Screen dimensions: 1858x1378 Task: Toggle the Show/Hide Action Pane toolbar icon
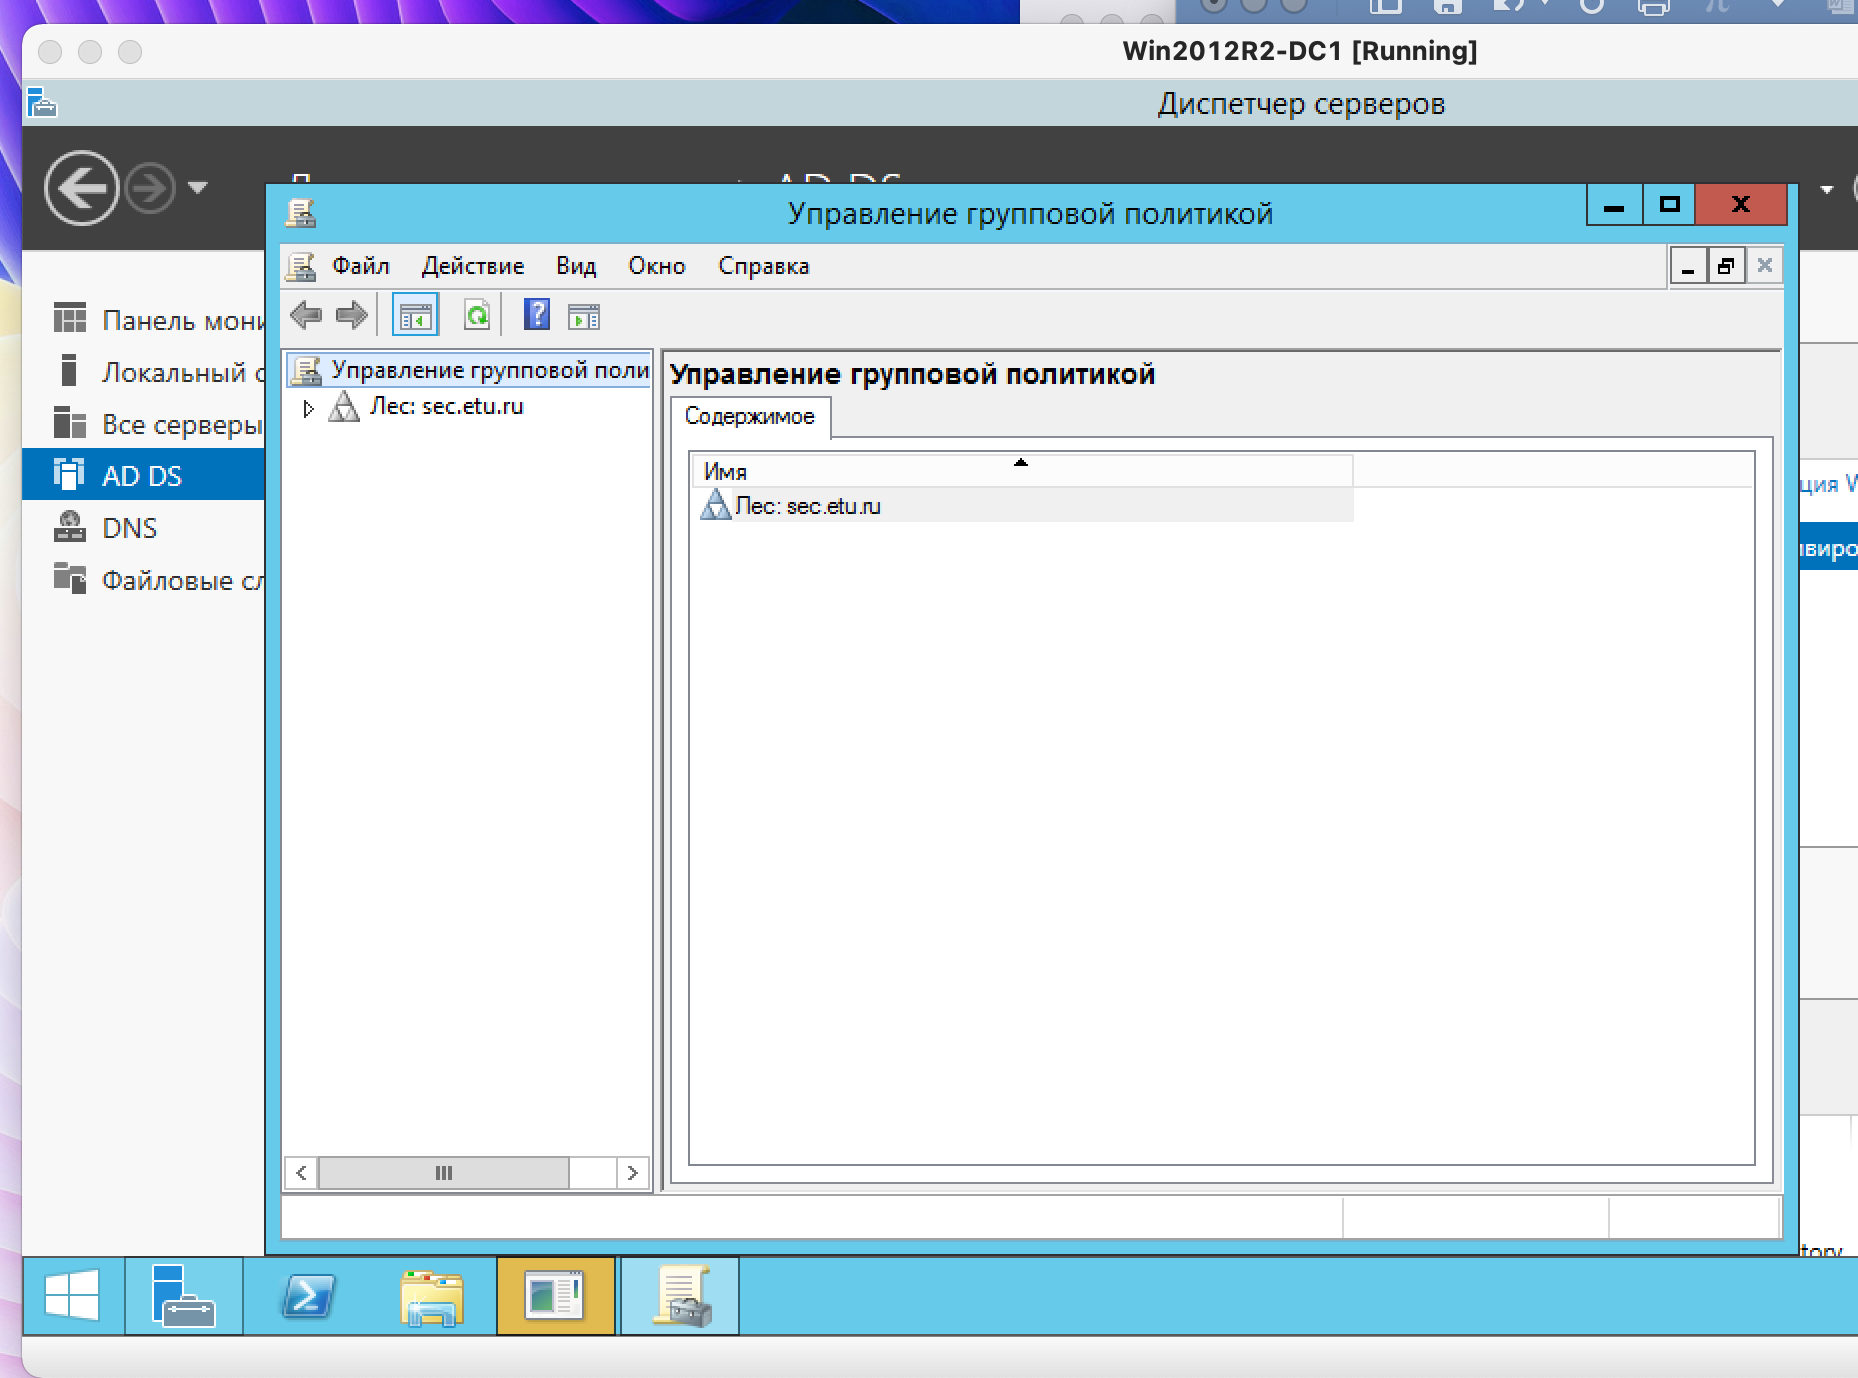584,317
